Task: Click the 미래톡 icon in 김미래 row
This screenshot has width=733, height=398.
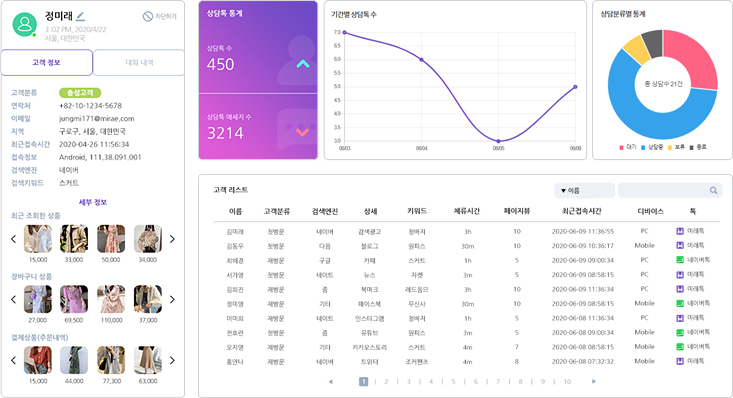Action: pyautogui.click(x=680, y=231)
